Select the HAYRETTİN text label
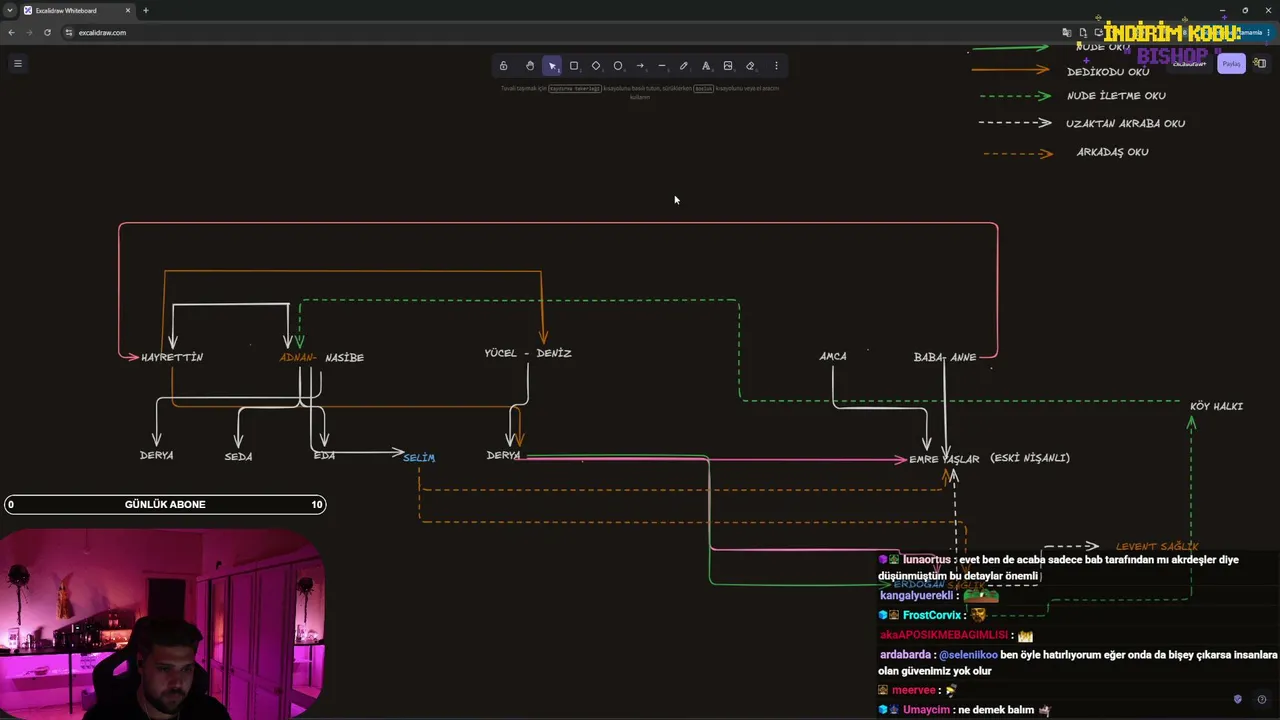The width and height of the screenshot is (1280, 720). pos(172,357)
